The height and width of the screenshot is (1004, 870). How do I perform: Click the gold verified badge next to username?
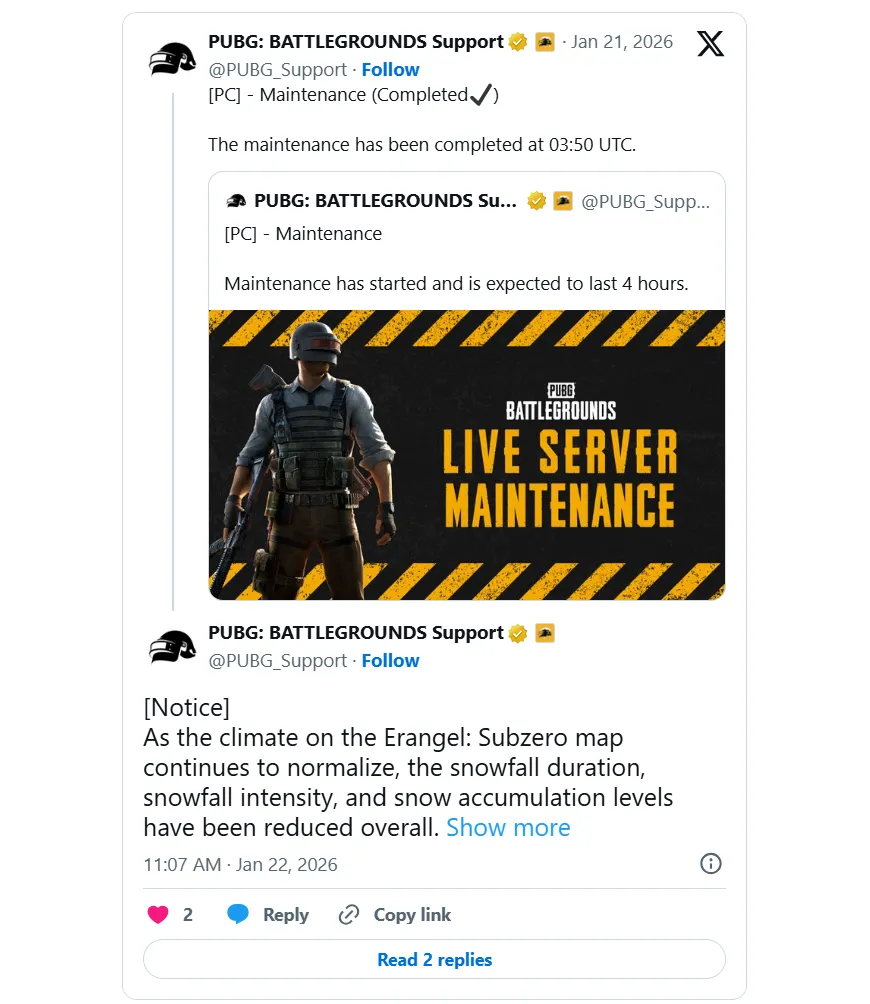(x=517, y=42)
